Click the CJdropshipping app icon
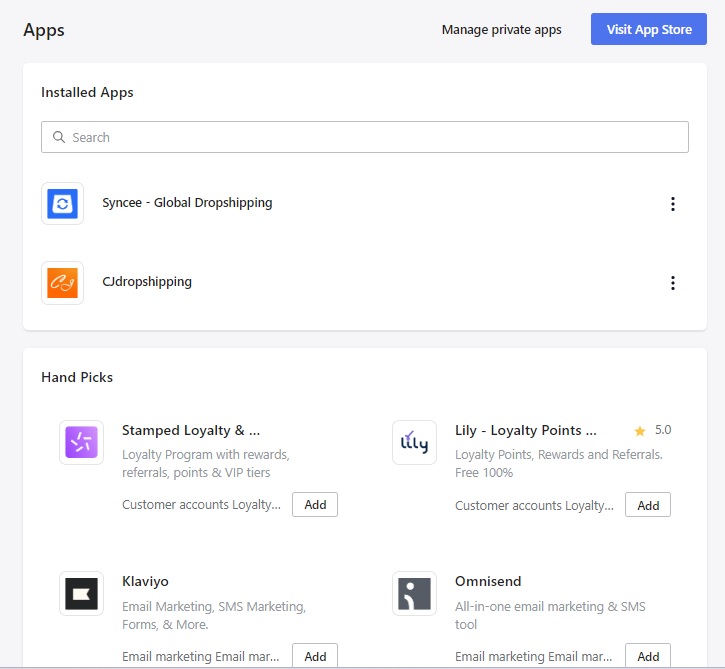 click(62, 283)
